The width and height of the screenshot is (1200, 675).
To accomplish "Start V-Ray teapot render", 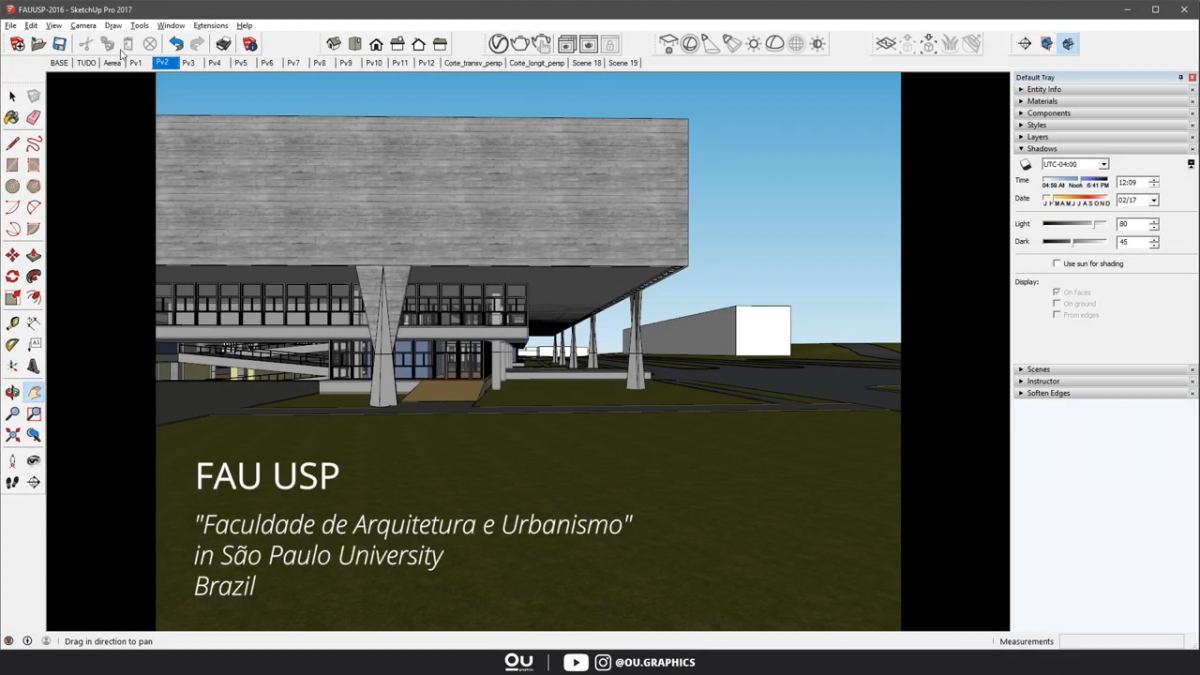I will (520, 44).
